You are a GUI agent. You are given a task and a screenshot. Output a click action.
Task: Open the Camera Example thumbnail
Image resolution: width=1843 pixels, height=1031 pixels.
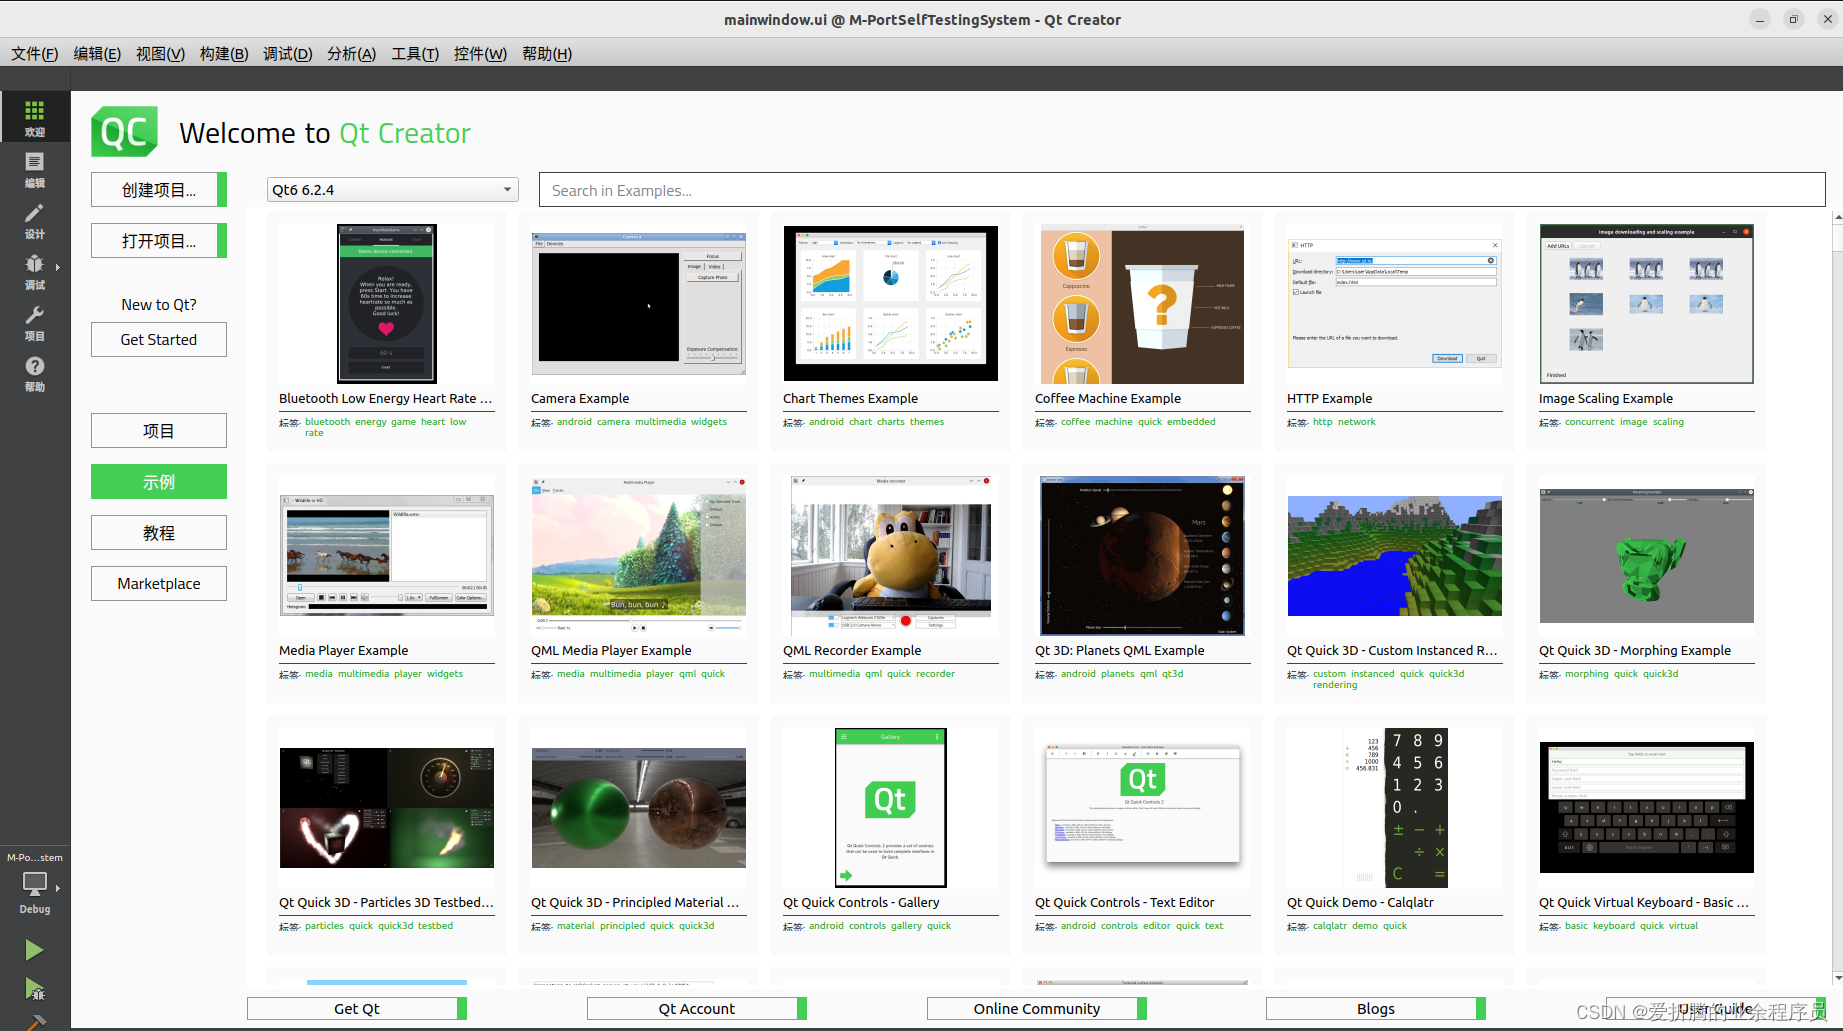[x=639, y=304]
